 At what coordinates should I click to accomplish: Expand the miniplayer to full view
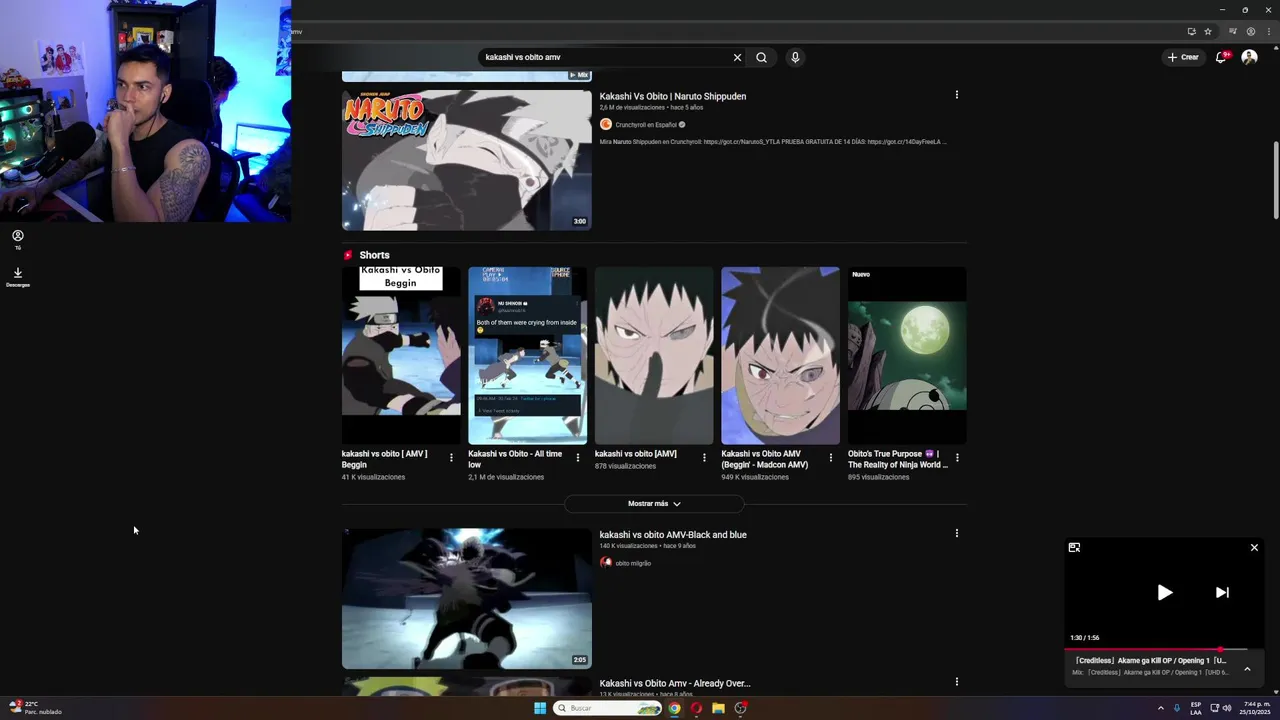(x=1074, y=547)
